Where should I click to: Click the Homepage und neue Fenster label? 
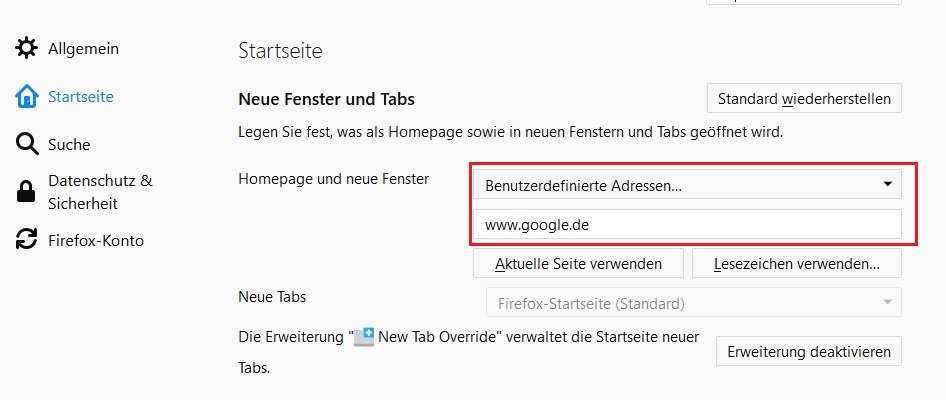pyautogui.click(x=333, y=179)
